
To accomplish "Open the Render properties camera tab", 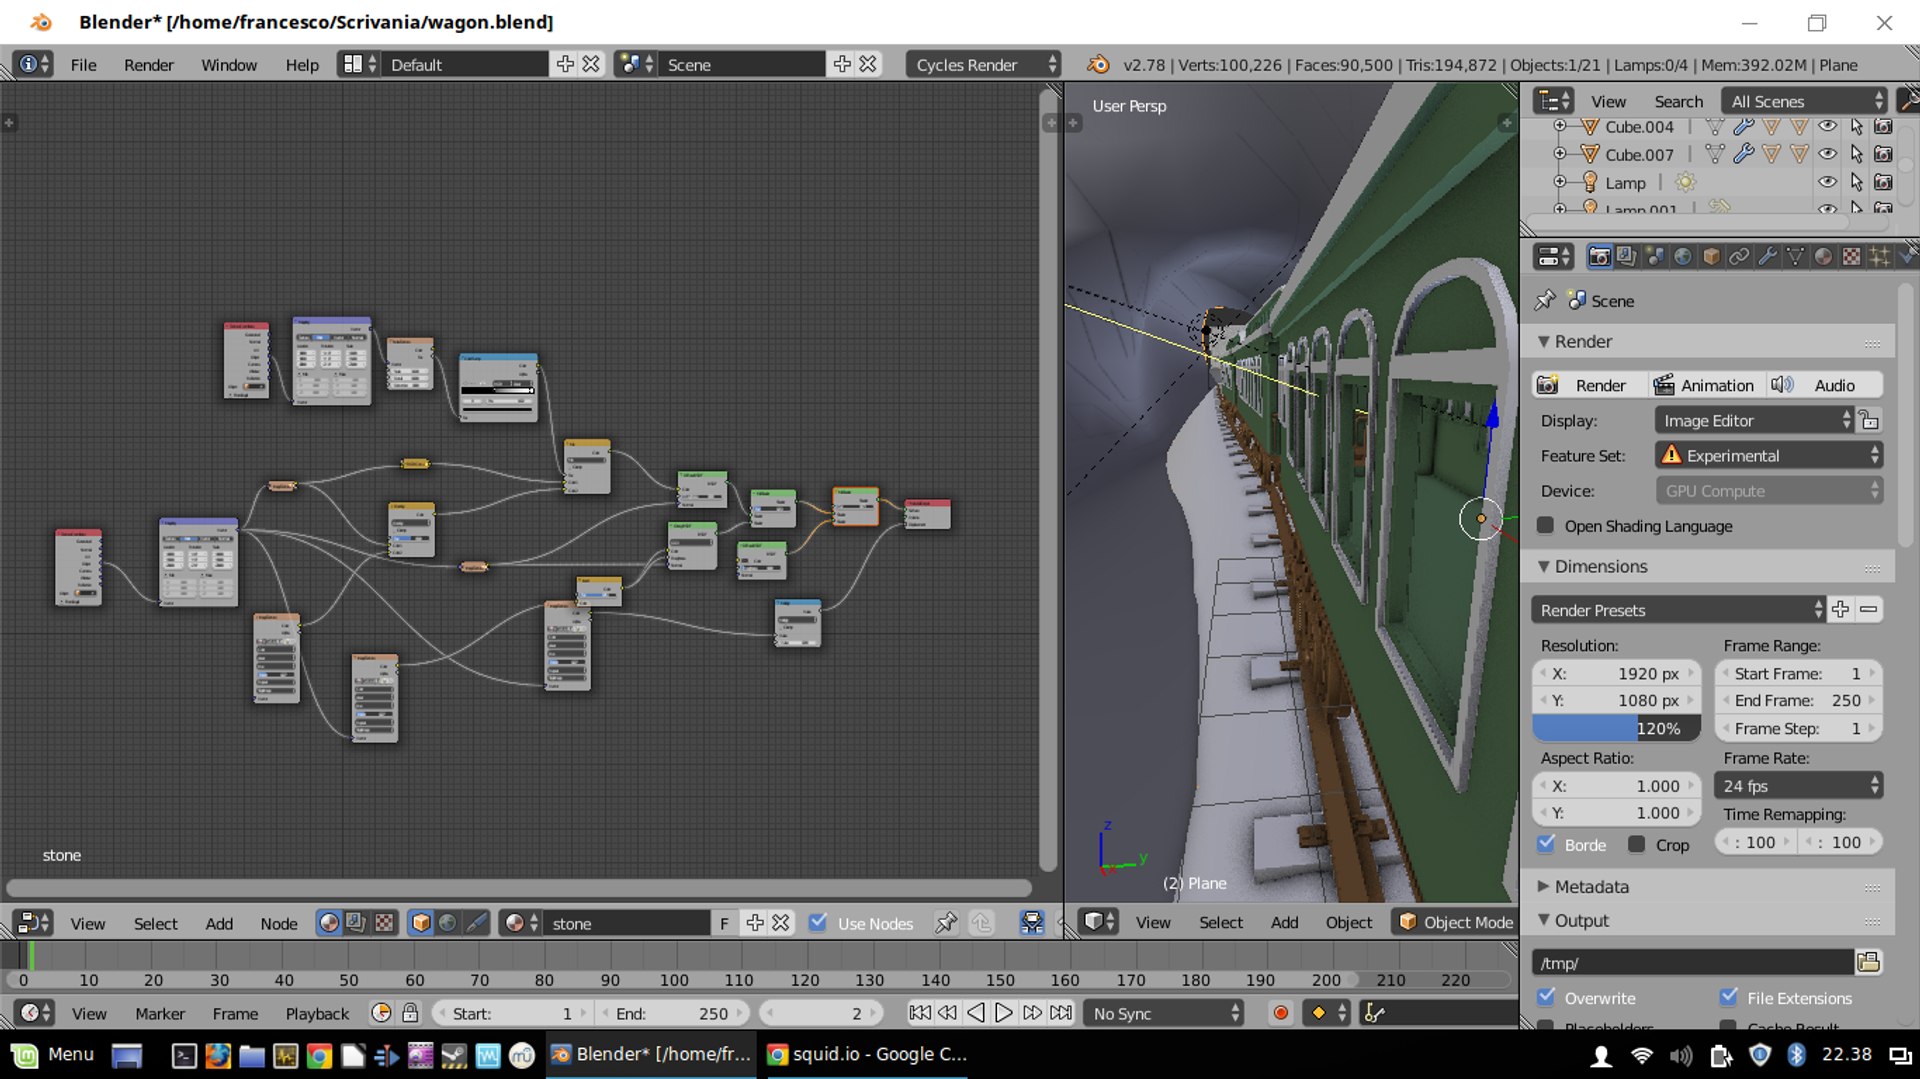I will tap(1599, 257).
